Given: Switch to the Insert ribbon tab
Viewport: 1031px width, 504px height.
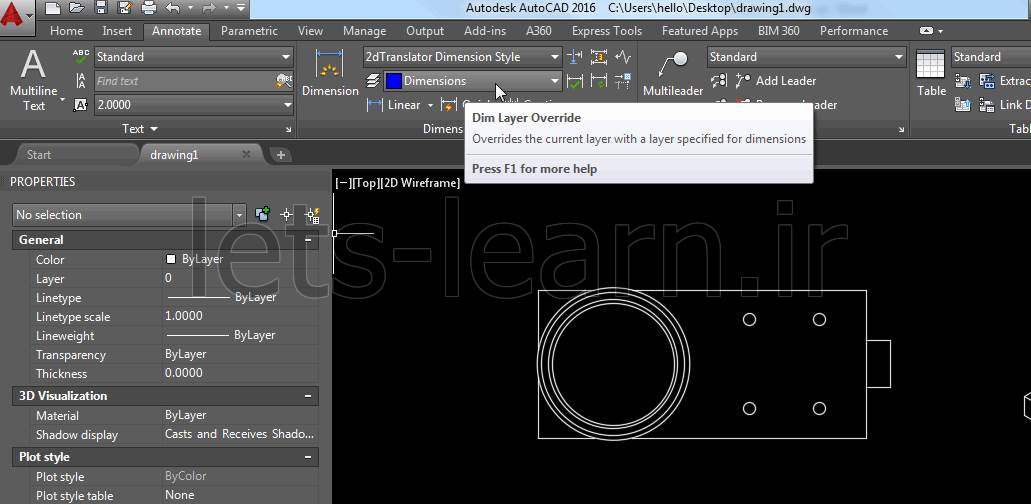Looking at the screenshot, I should coord(117,31).
